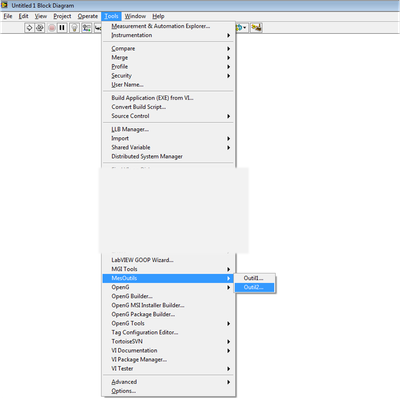Viewport: 400px width, 400px height.
Task: Open Distributed System Manager
Action: (x=168, y=156)
